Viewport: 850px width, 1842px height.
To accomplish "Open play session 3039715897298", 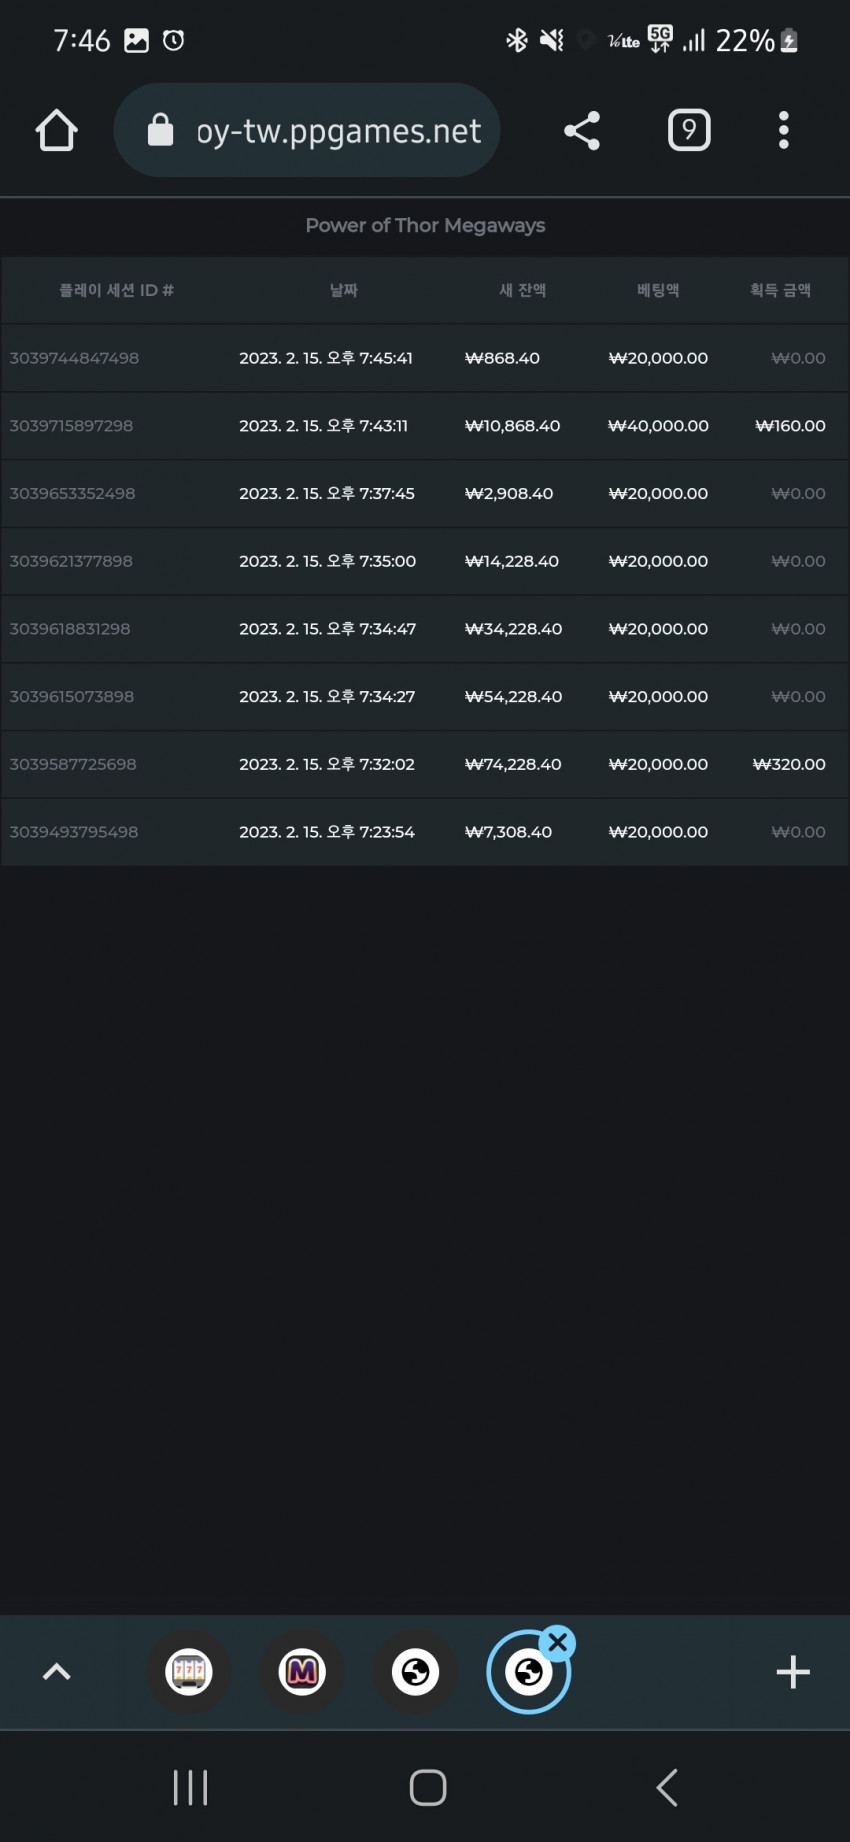I will click(x=71, y=426).
